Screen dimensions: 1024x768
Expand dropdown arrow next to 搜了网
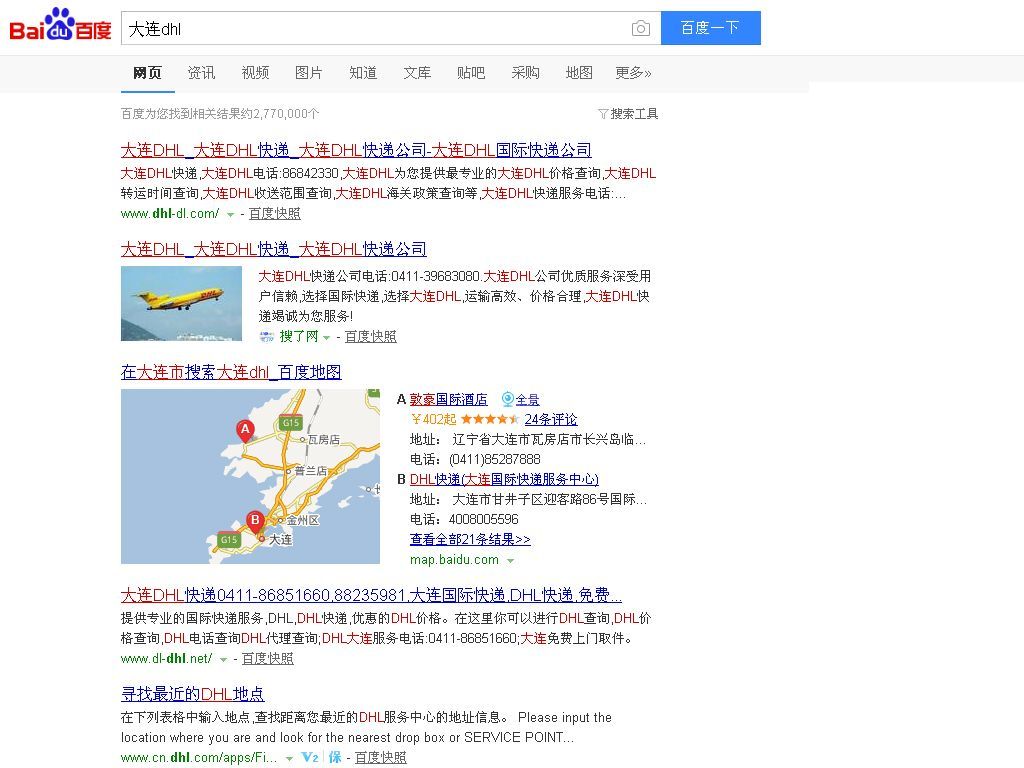(327, 338)
